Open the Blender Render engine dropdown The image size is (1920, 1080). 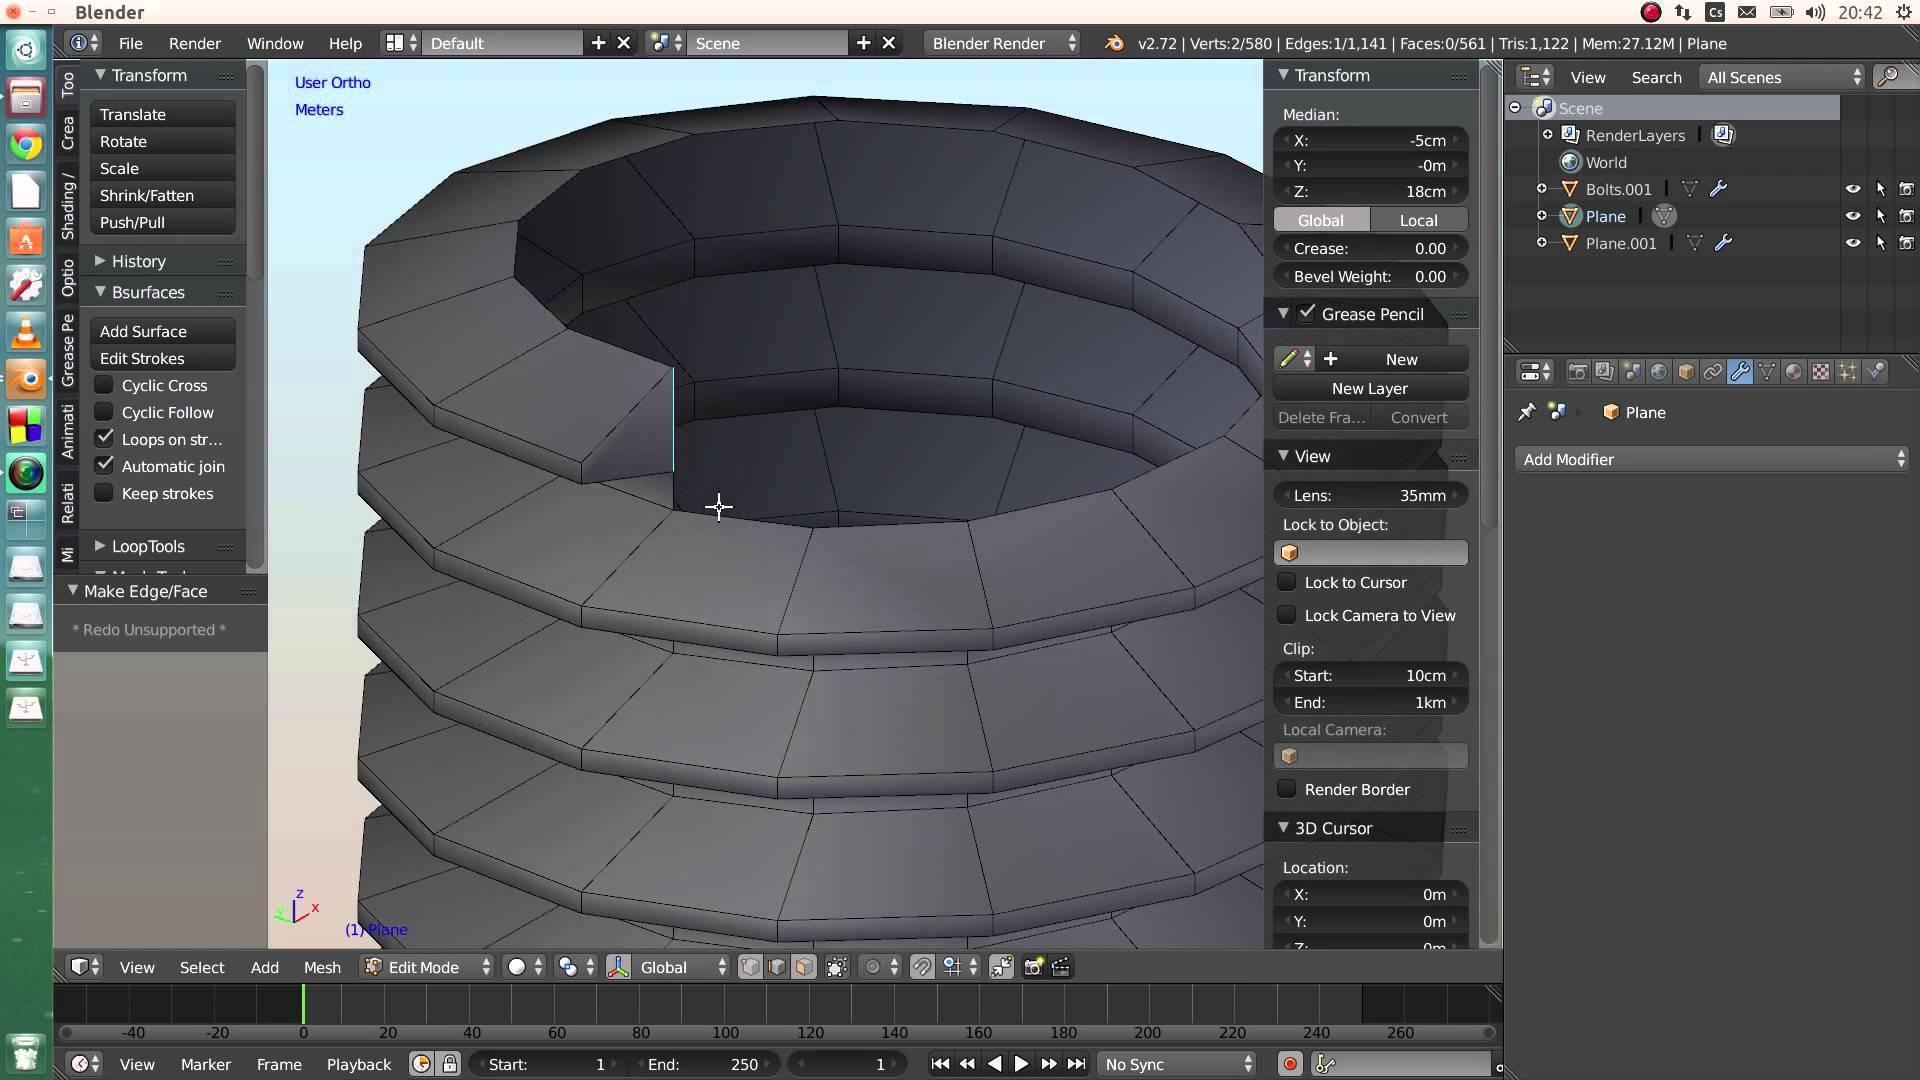click(1002, 43)
